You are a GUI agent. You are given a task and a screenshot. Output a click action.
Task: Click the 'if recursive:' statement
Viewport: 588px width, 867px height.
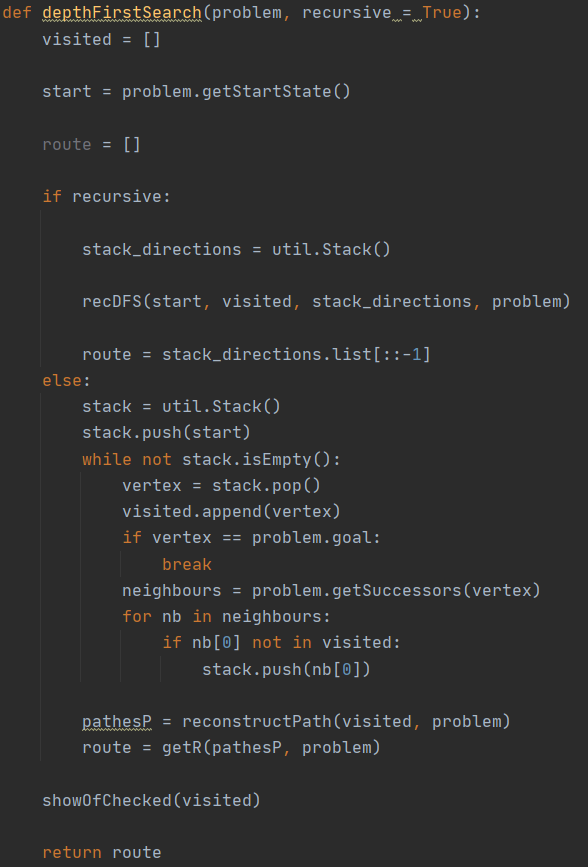click(106, 196)
